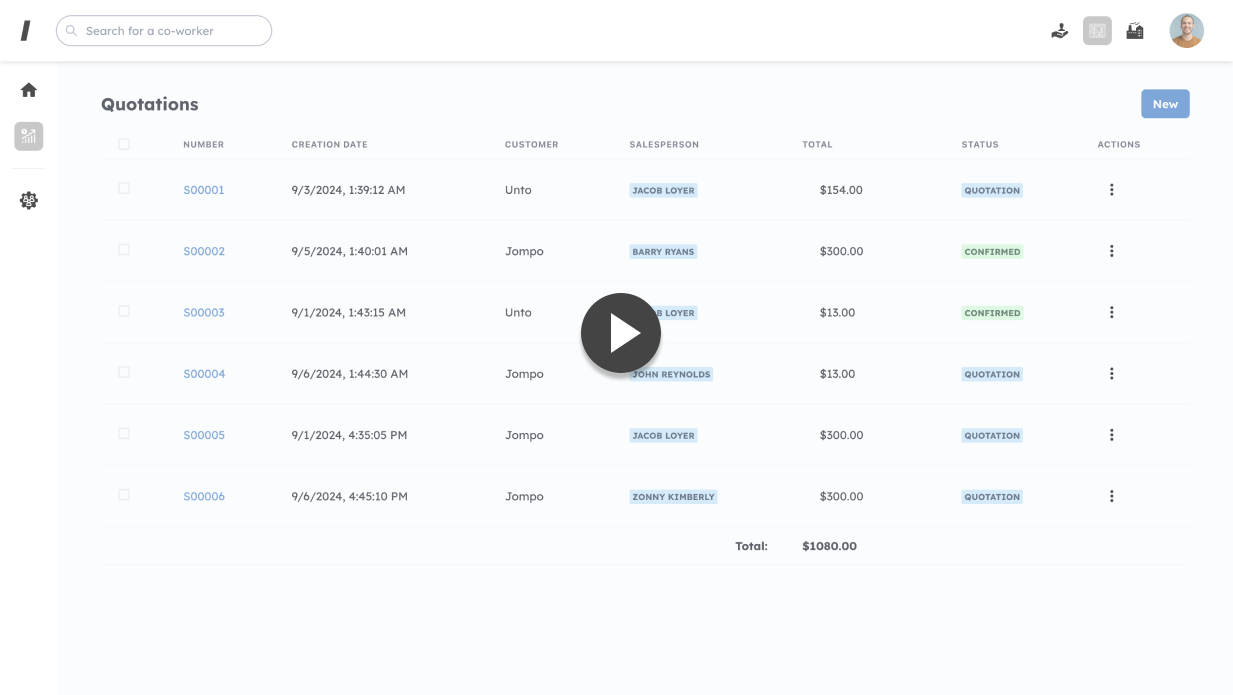Screen dimensions: 1233x695
Task: Click the hand-holding-person icon in the header
Action: pos(1060,31)
